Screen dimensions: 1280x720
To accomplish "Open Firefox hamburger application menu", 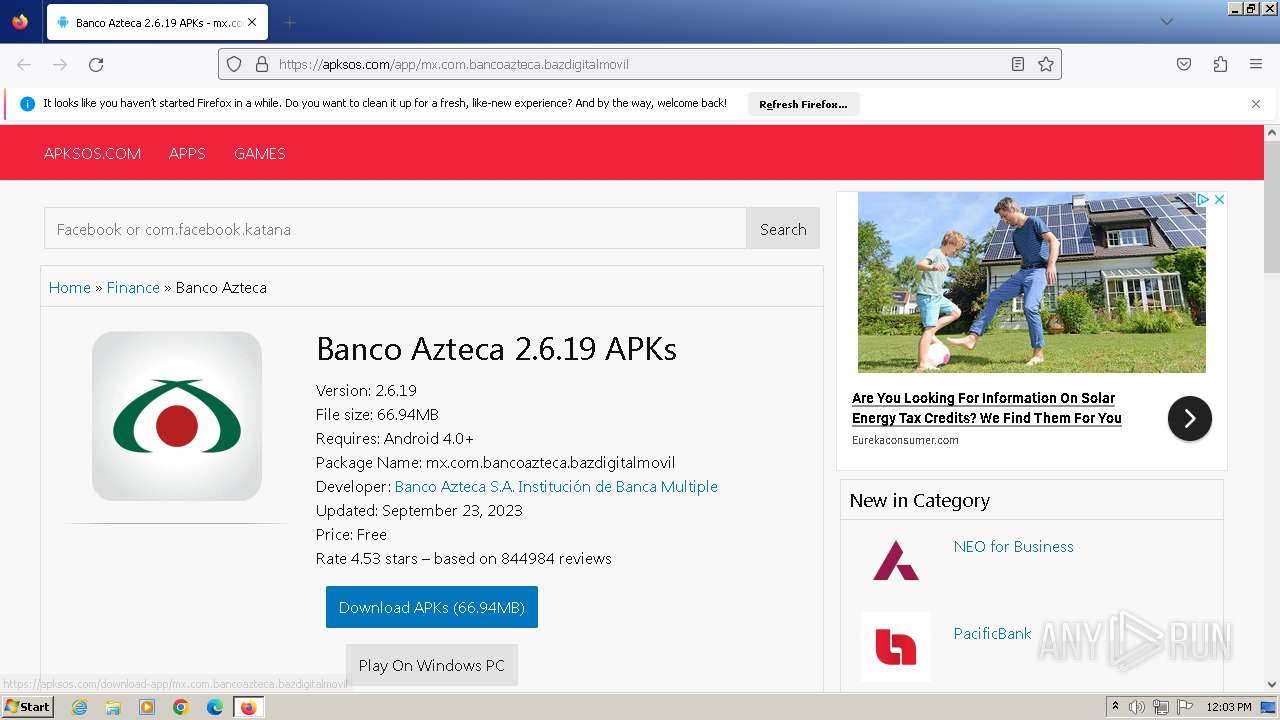I will 1256,64.
